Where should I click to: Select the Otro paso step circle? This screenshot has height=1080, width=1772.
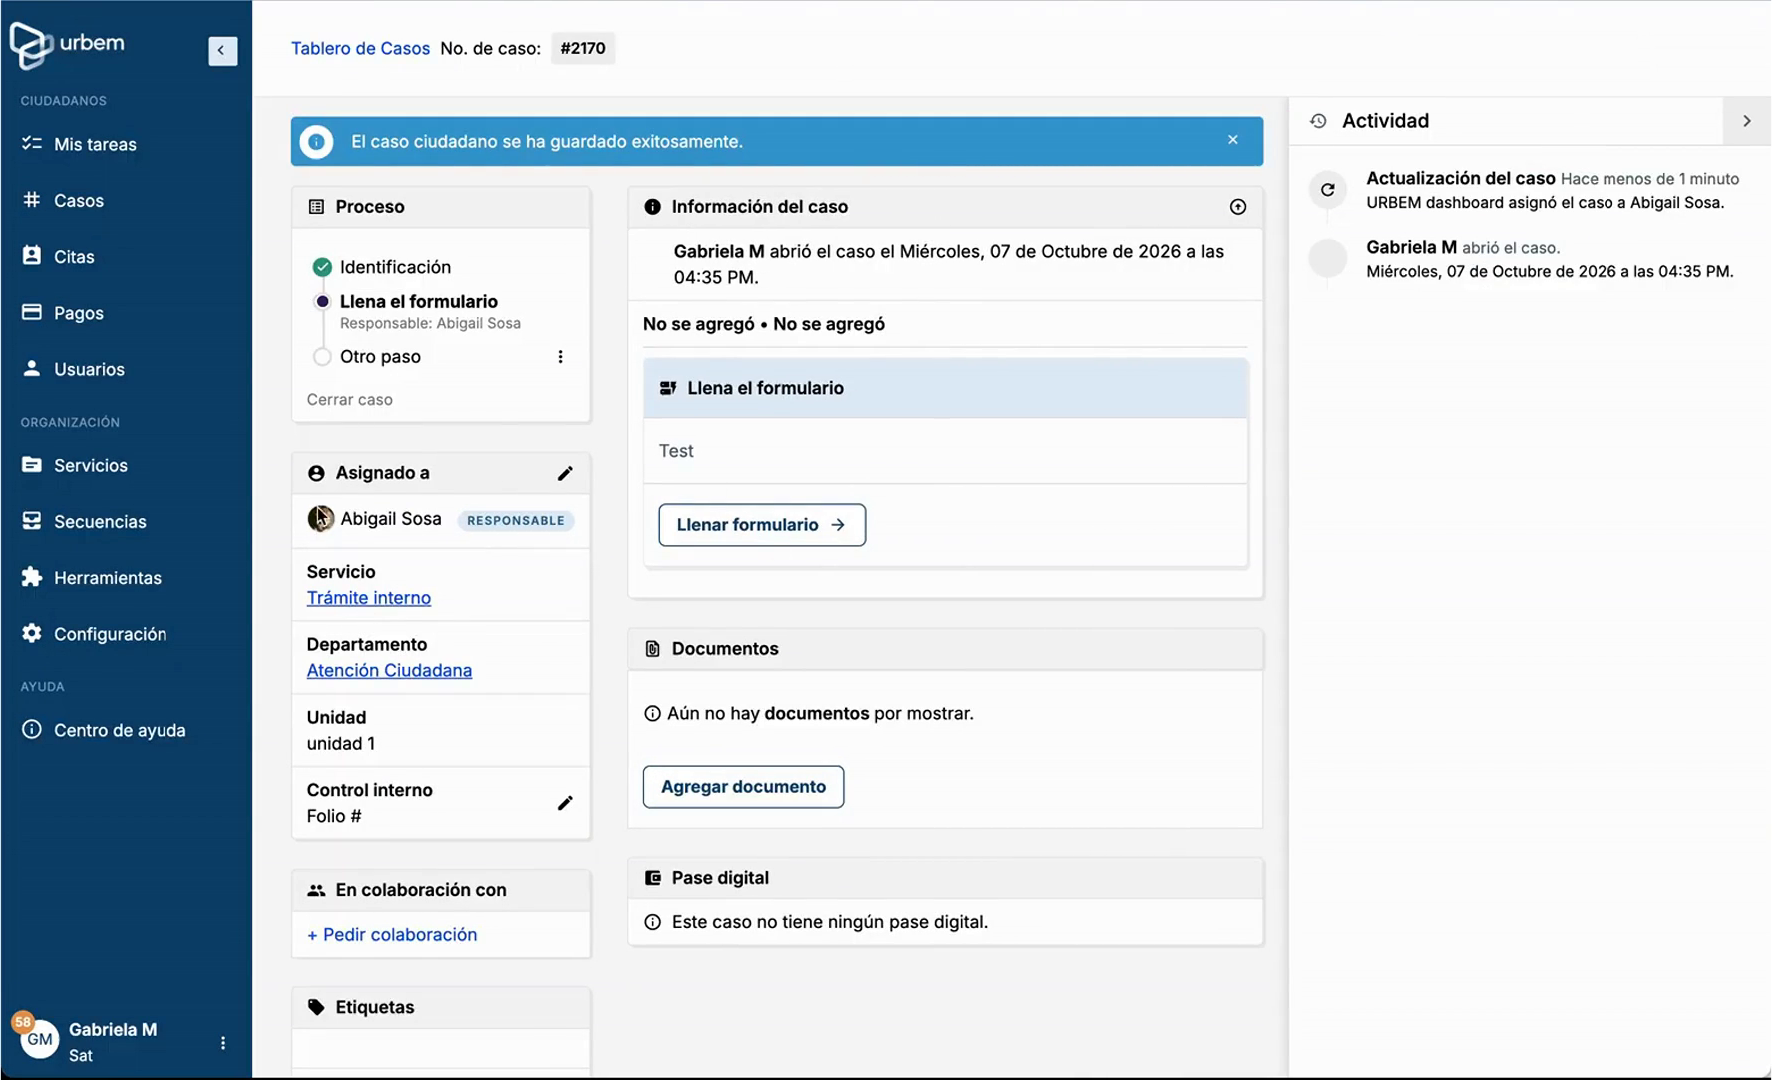pyautogui.click(x=322, y=356)
